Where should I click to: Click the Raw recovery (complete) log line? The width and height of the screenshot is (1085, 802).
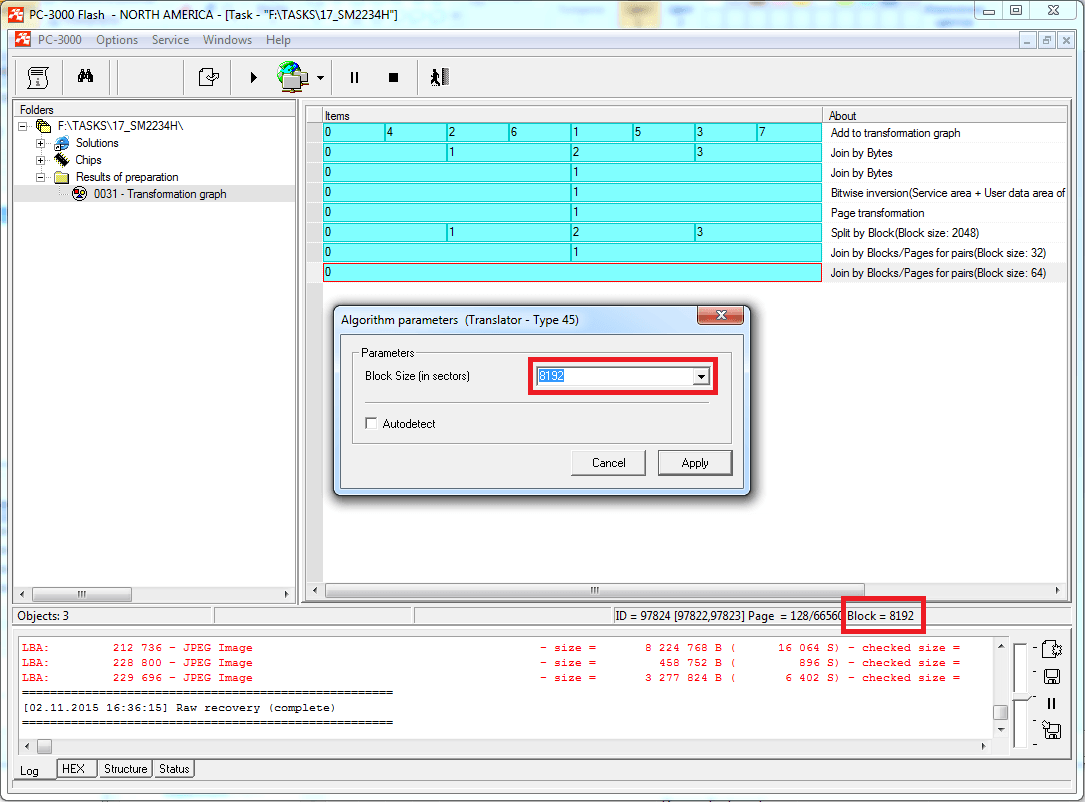[179, 708]
